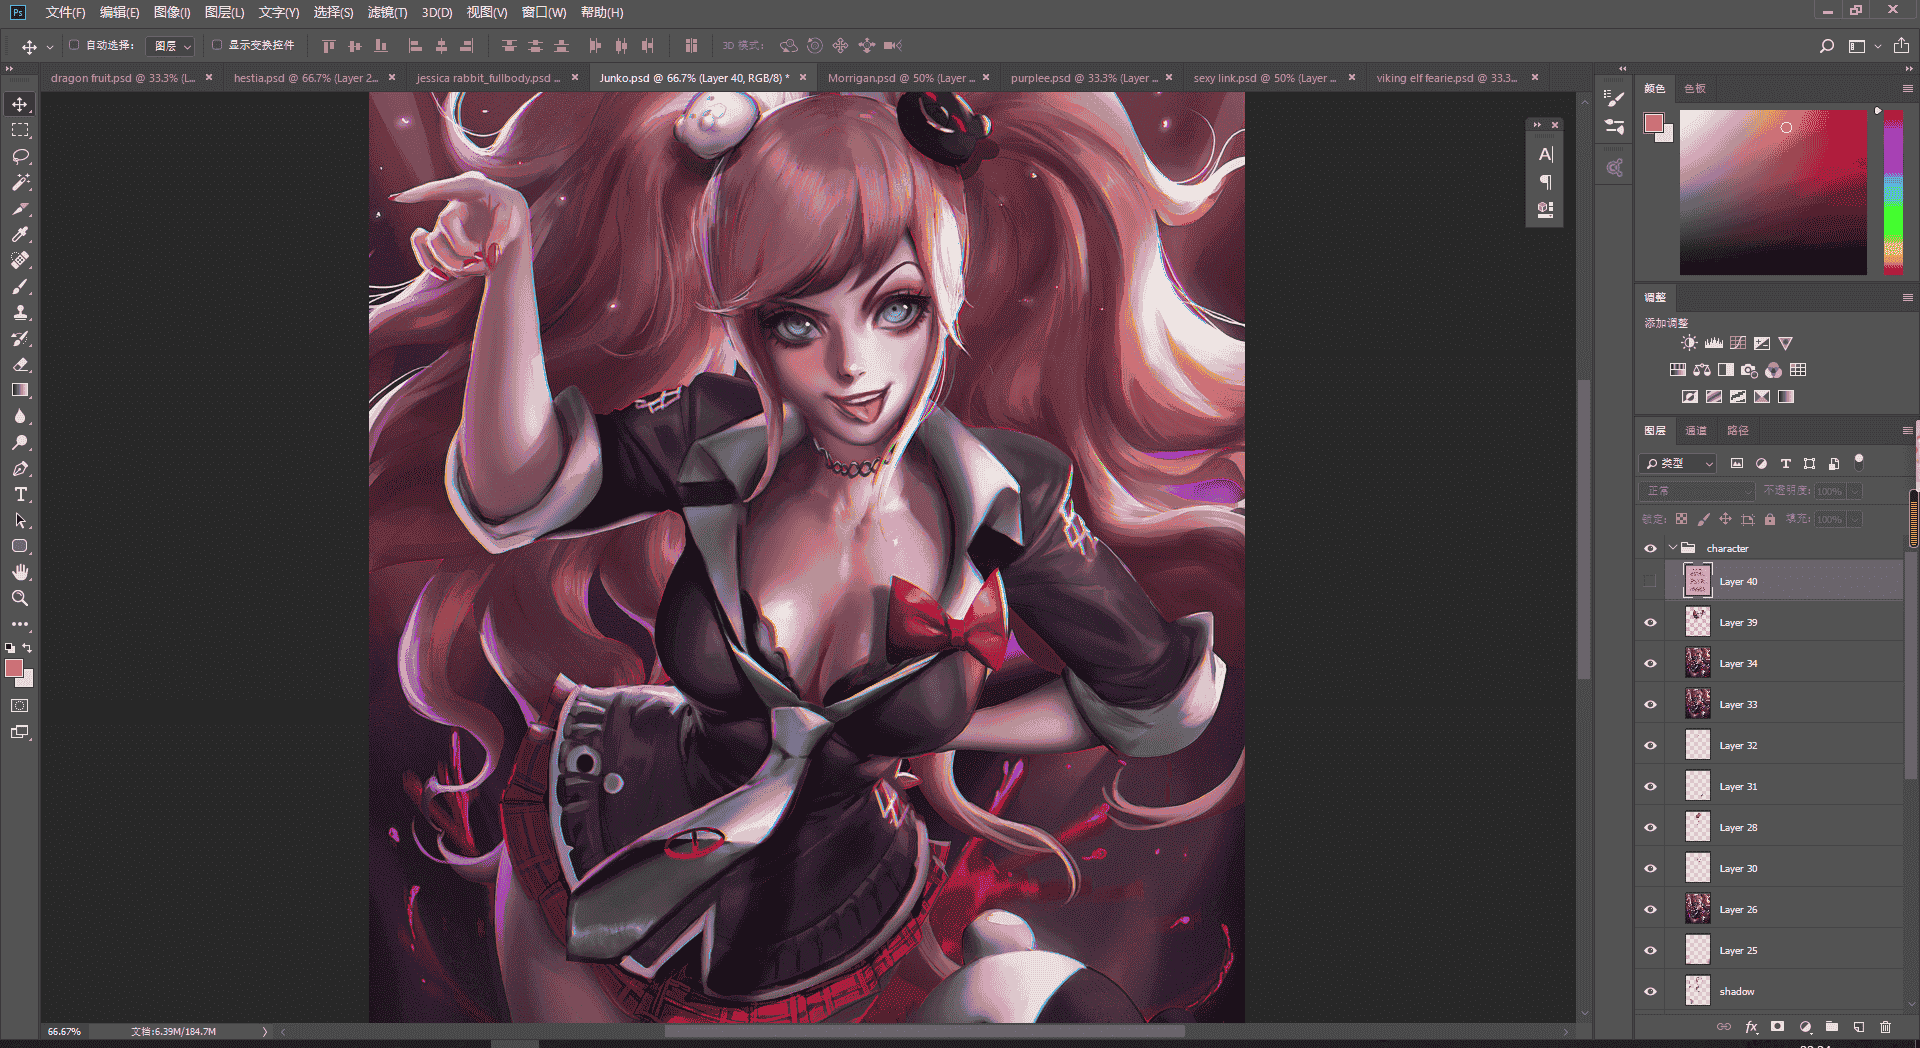Screen dimensions: 1920x1048
Task: Open the auto-select layer type dropdown
Action: tap(170, 46)
